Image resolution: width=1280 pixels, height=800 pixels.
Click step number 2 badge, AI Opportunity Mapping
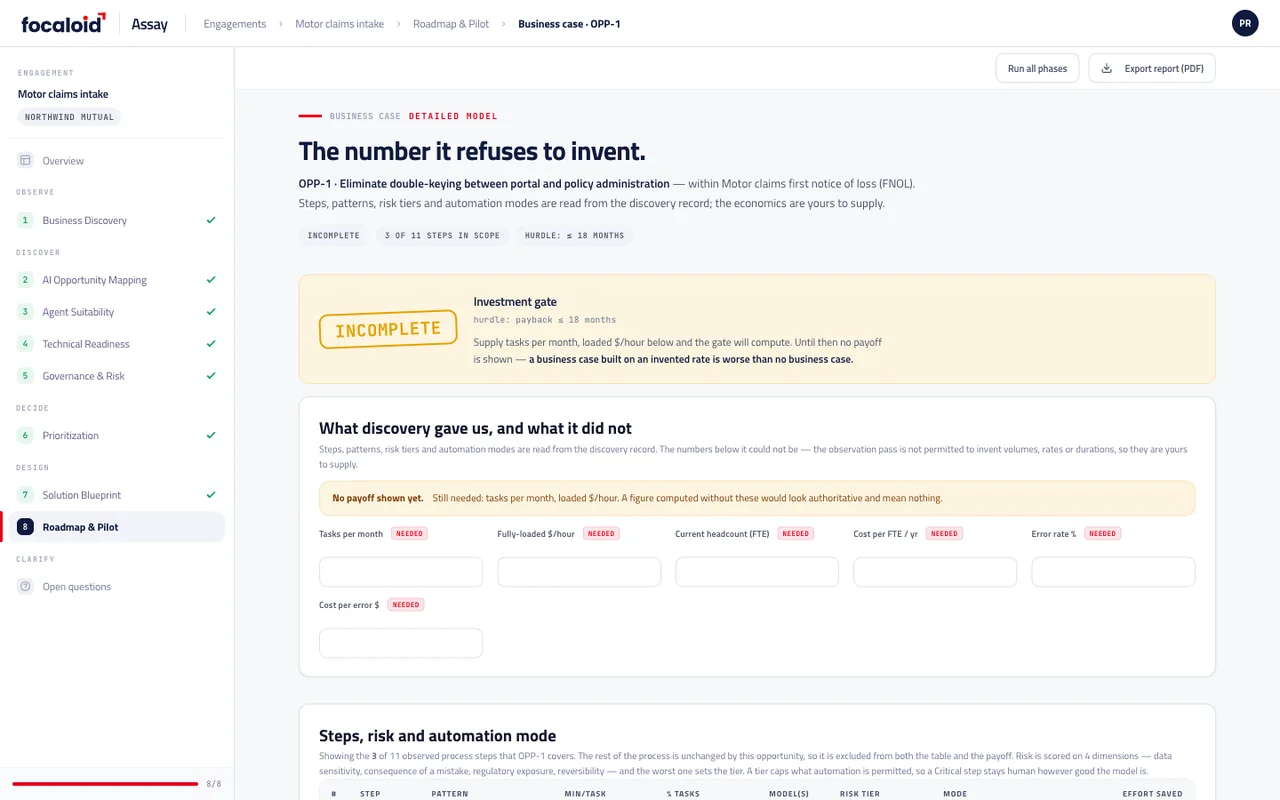coord(25,280)
